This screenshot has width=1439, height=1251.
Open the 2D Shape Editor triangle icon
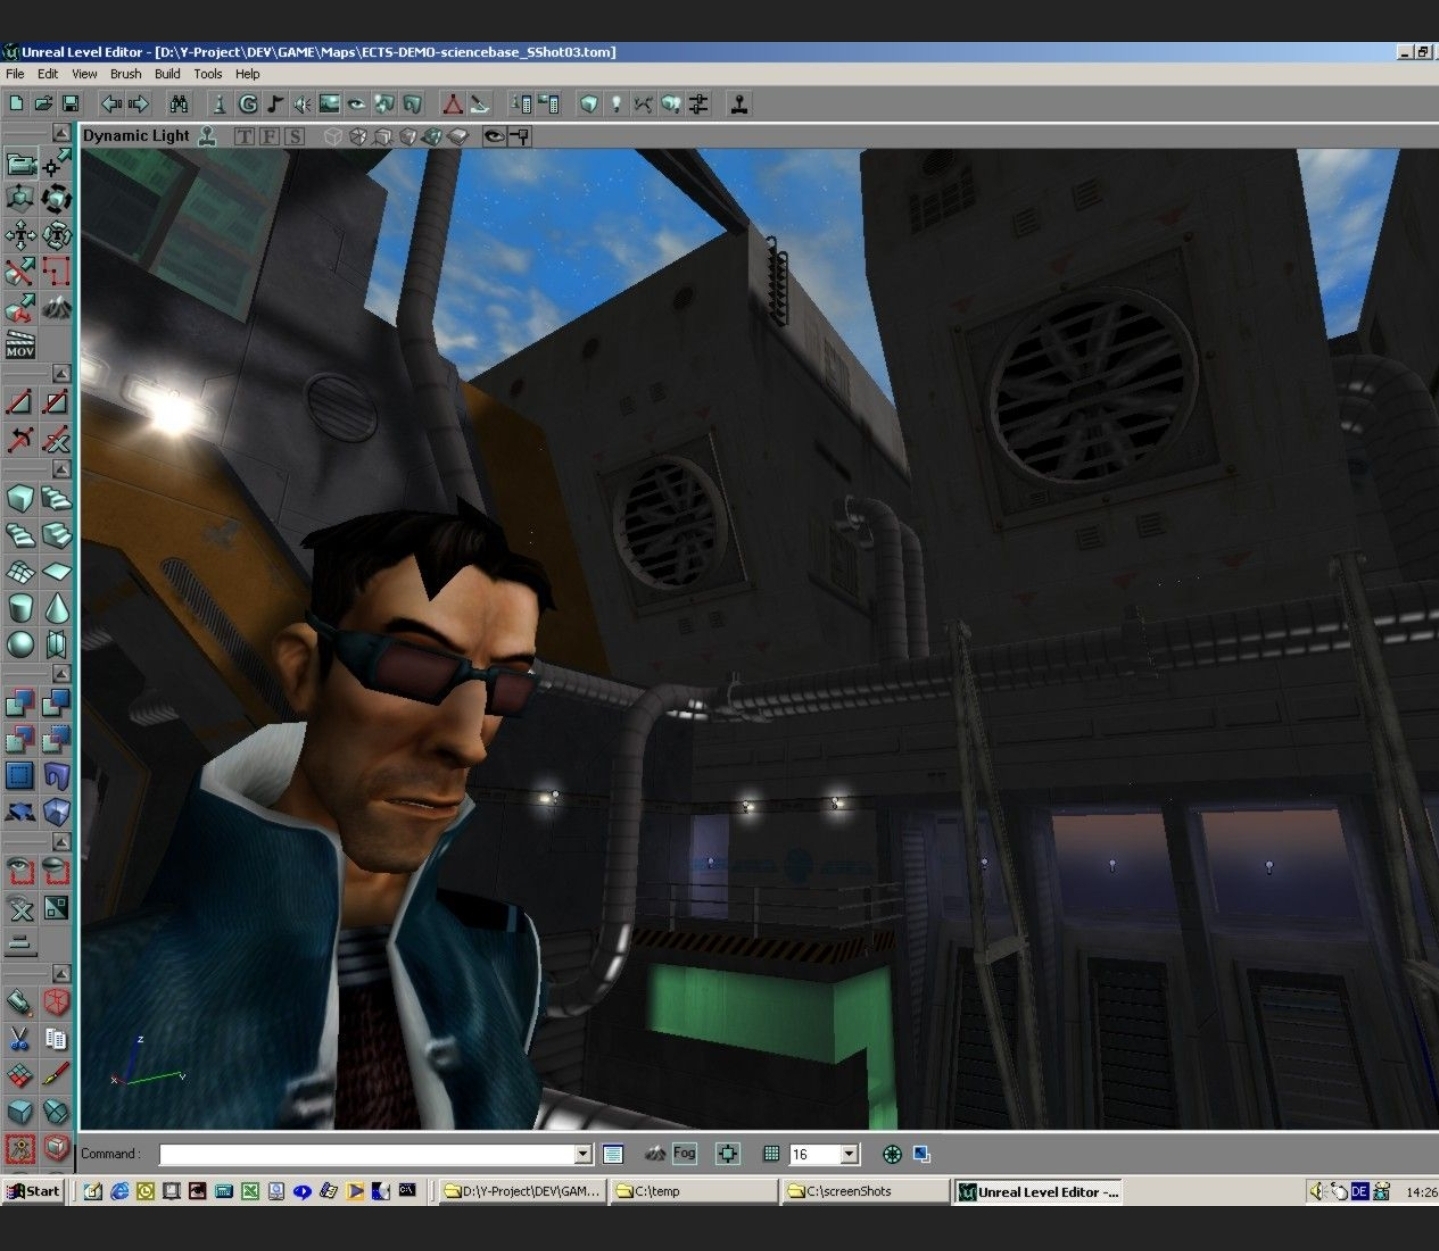(x=453, y=103)
